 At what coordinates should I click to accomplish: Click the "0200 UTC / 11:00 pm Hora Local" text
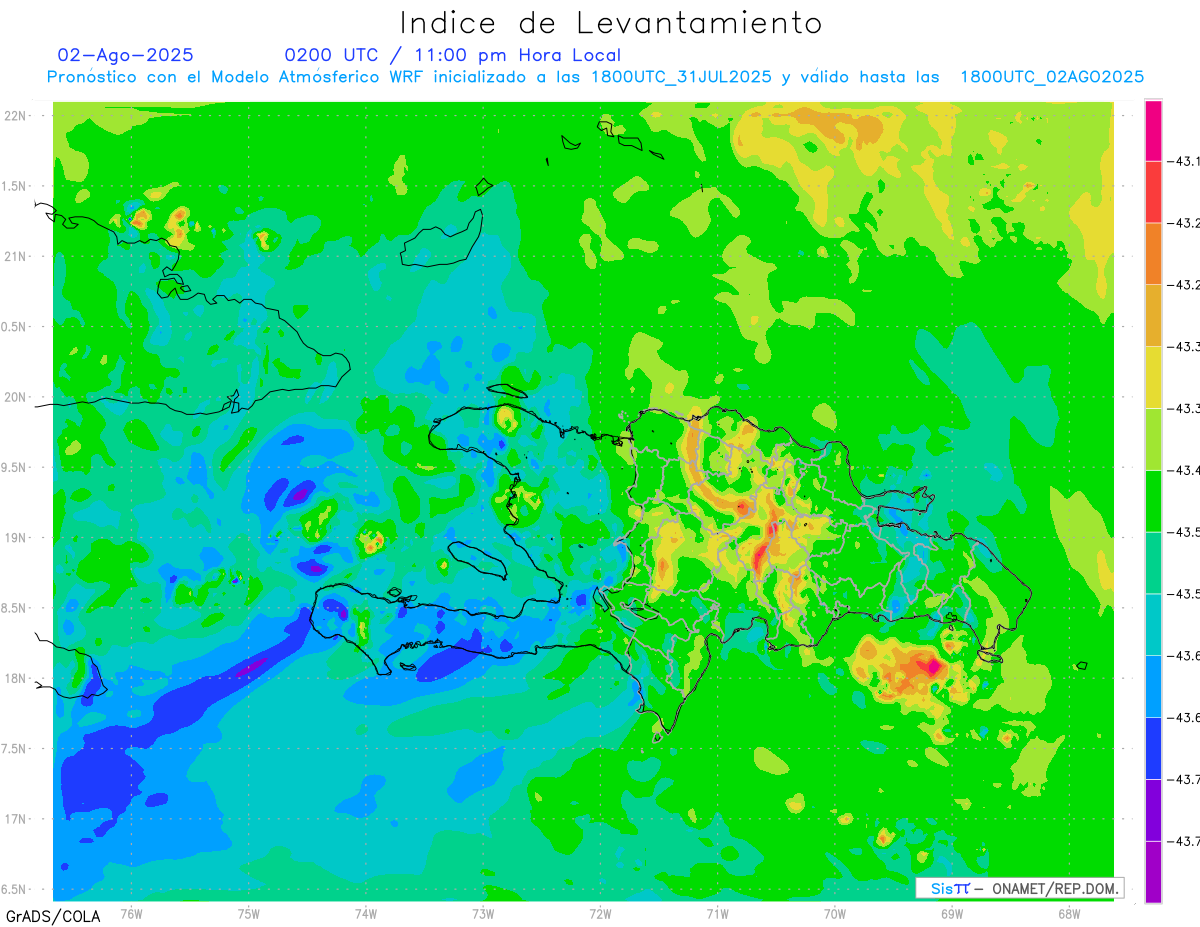coord(452,56)
